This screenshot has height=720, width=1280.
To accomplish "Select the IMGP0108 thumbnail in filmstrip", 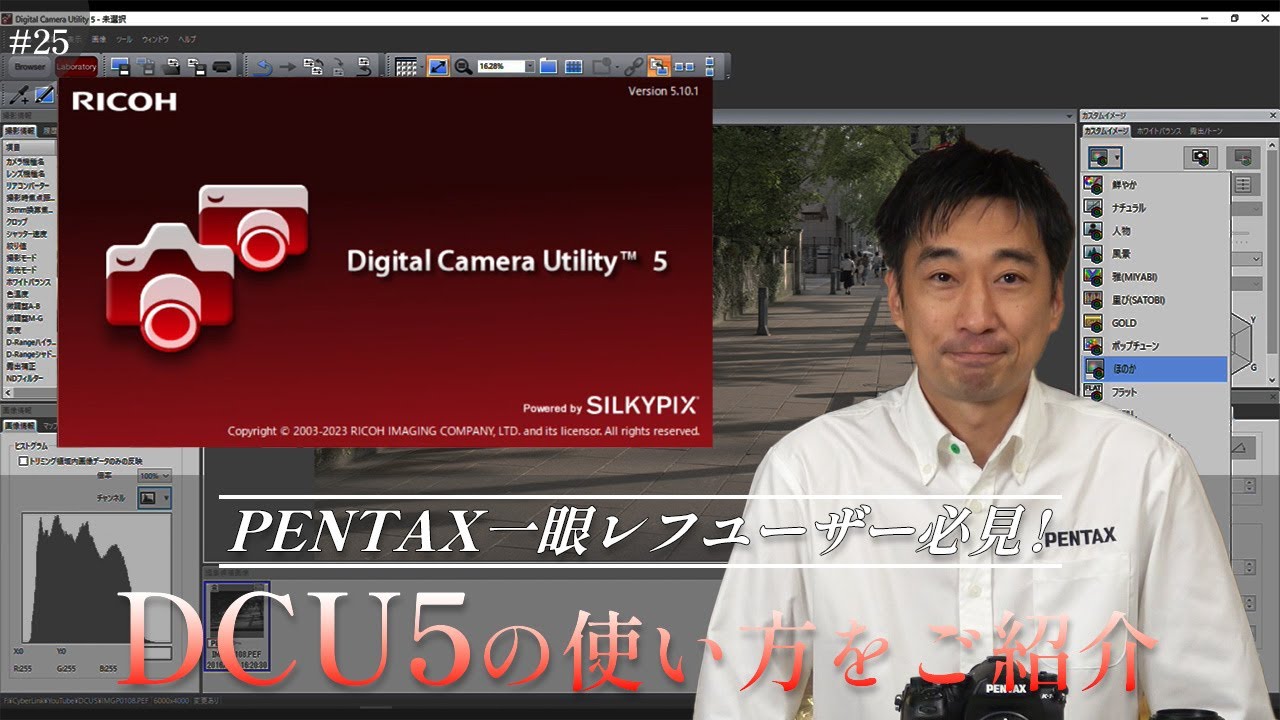I will click(x=237, y=627).
